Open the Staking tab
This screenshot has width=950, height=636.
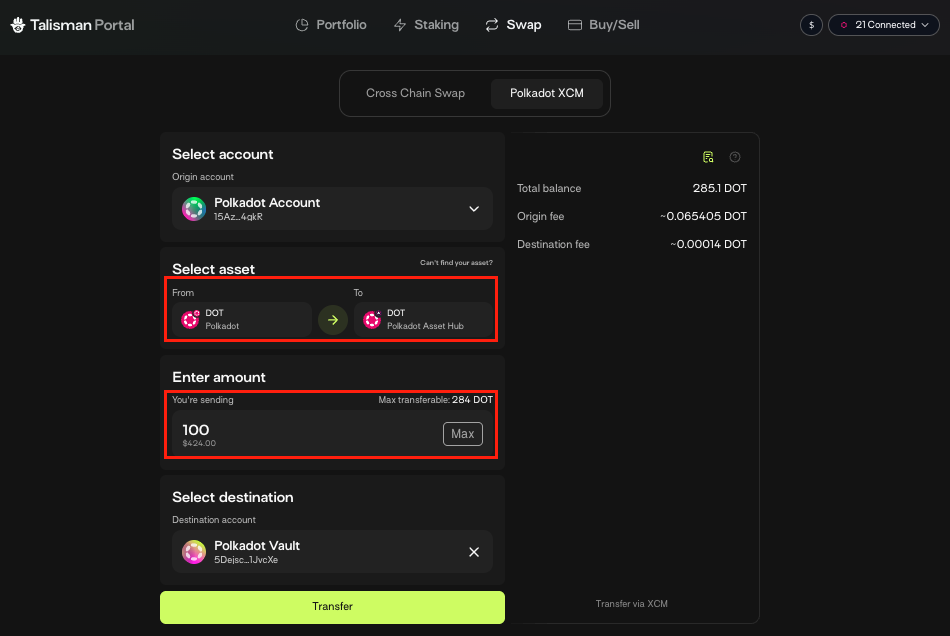[427, 25]
